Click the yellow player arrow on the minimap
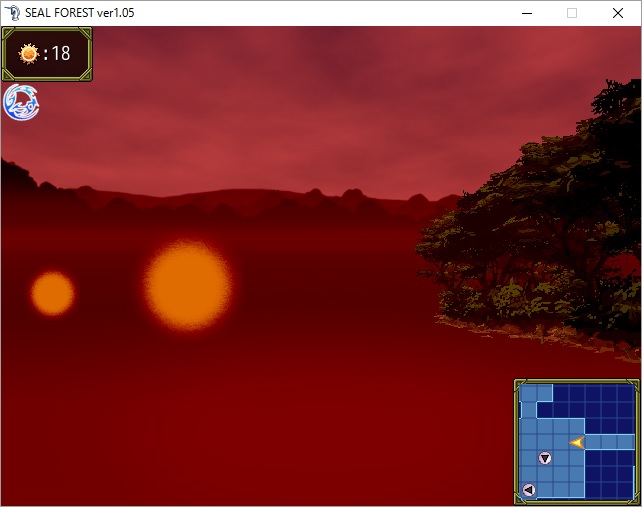Screen dimensions: 642x507 point(577,442)
